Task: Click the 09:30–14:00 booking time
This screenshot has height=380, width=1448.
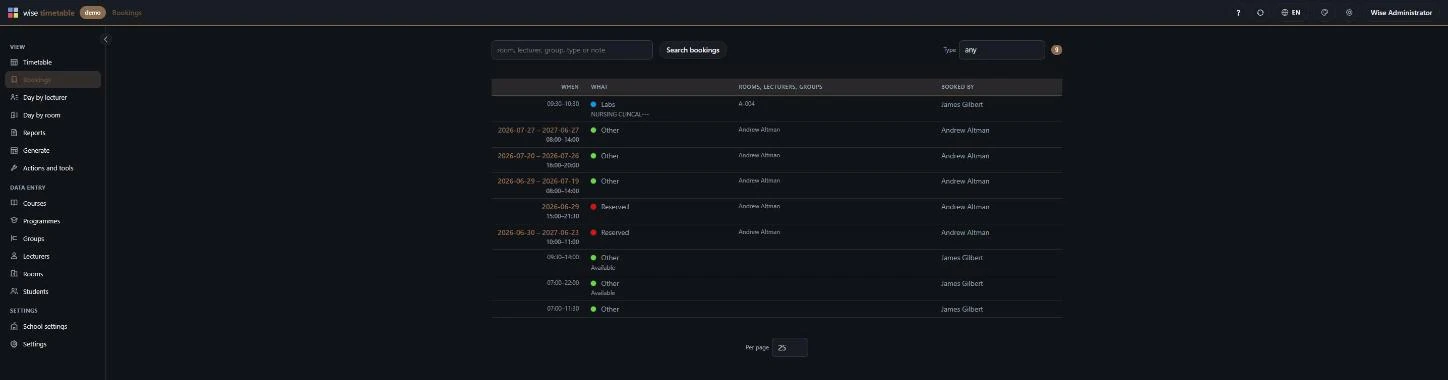Action: click(x=563, y=258)
